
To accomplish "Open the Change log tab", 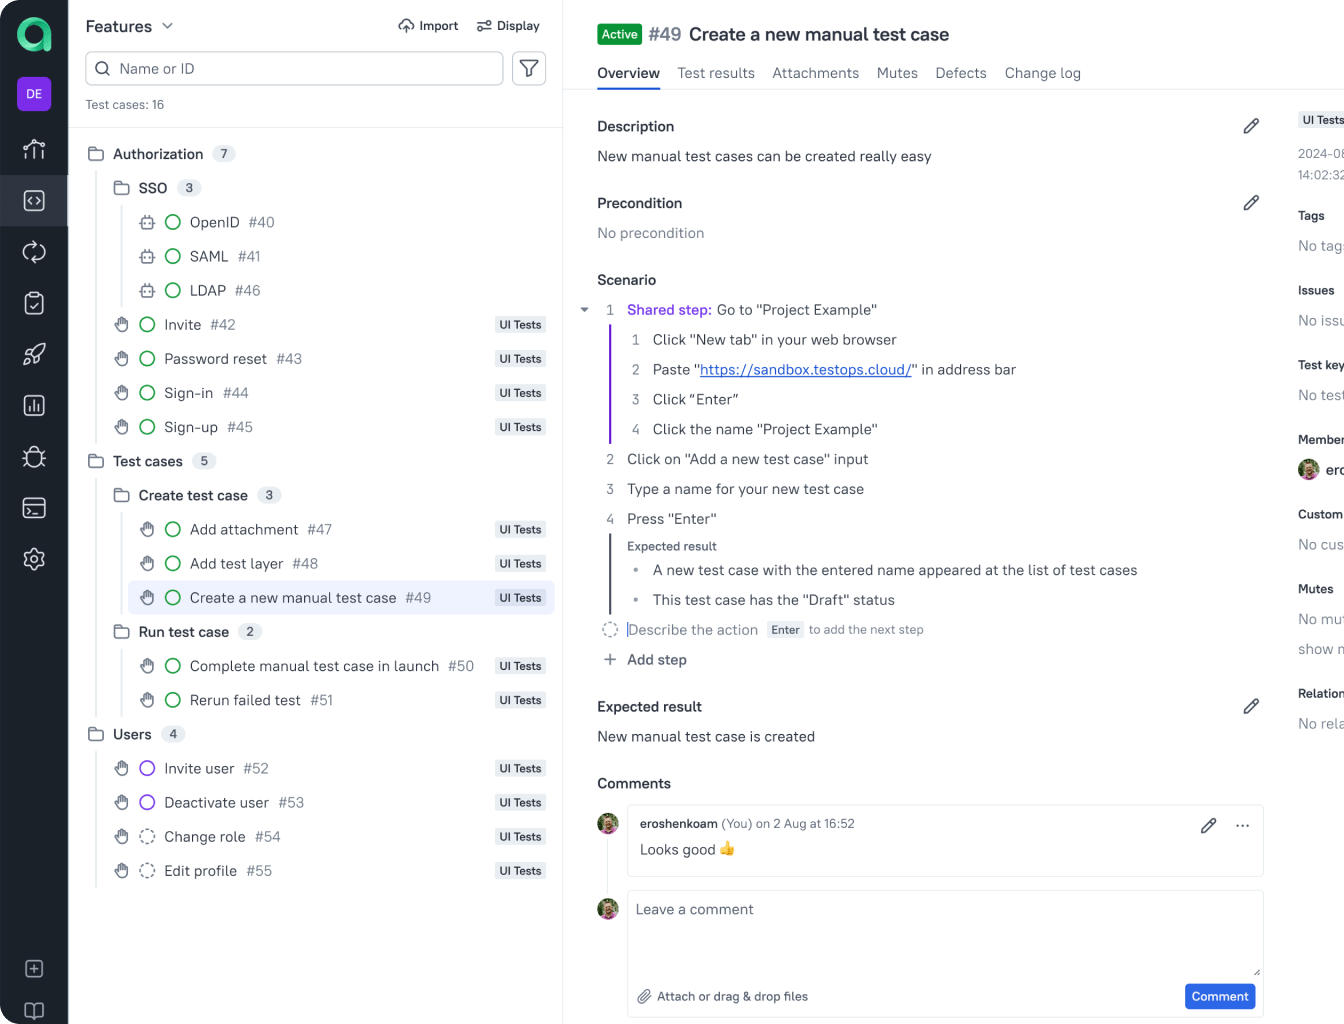I will [x=1042, y=73].
